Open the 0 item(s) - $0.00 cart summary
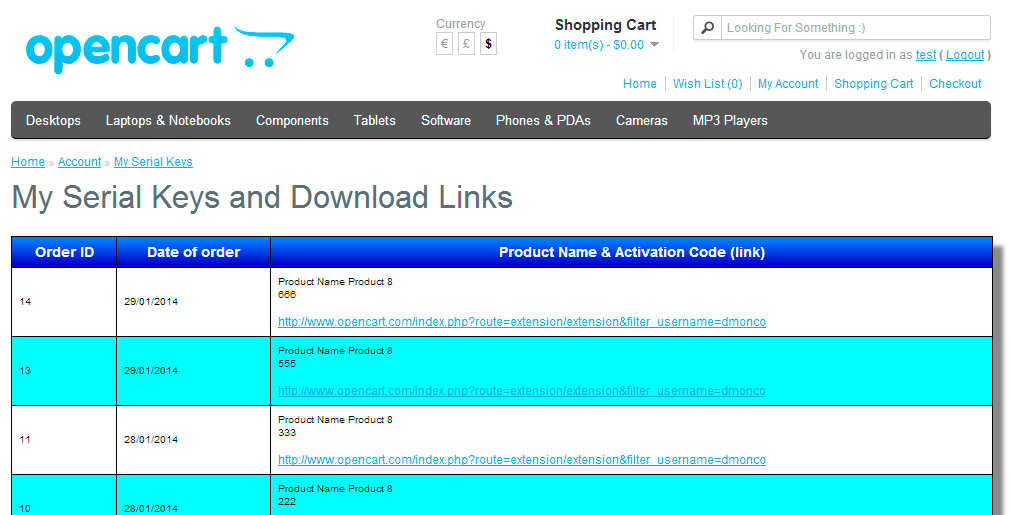 pyautogui.click(x=599, y=45)
